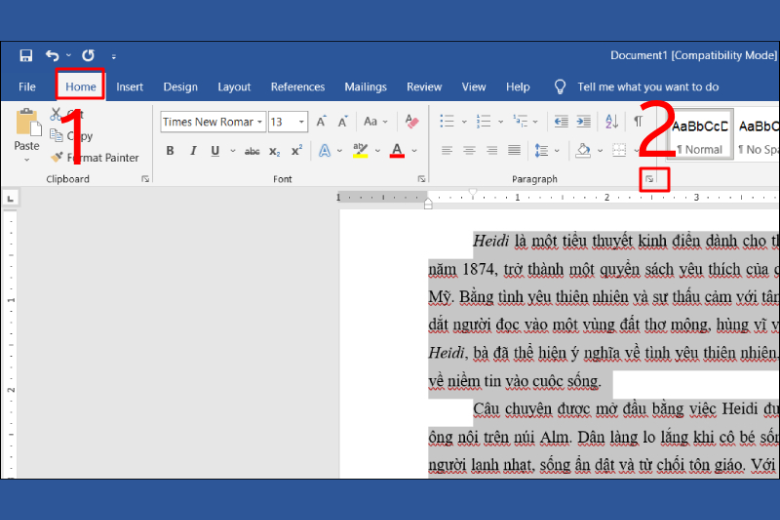The width and height of the screenshot is (780, 520).
Task: Open the highlight color dropdown arrow
Action: [378, 151]
